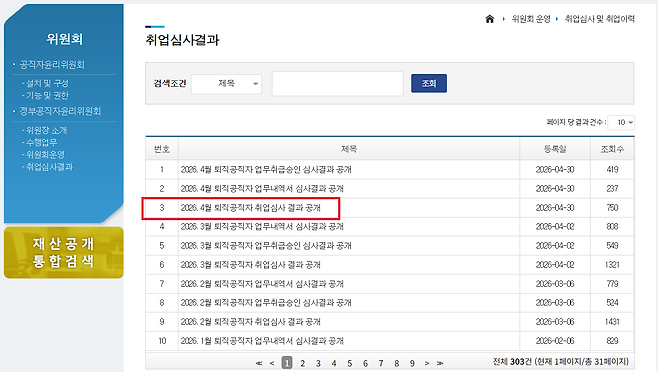Go to previous page arrow

272,363
